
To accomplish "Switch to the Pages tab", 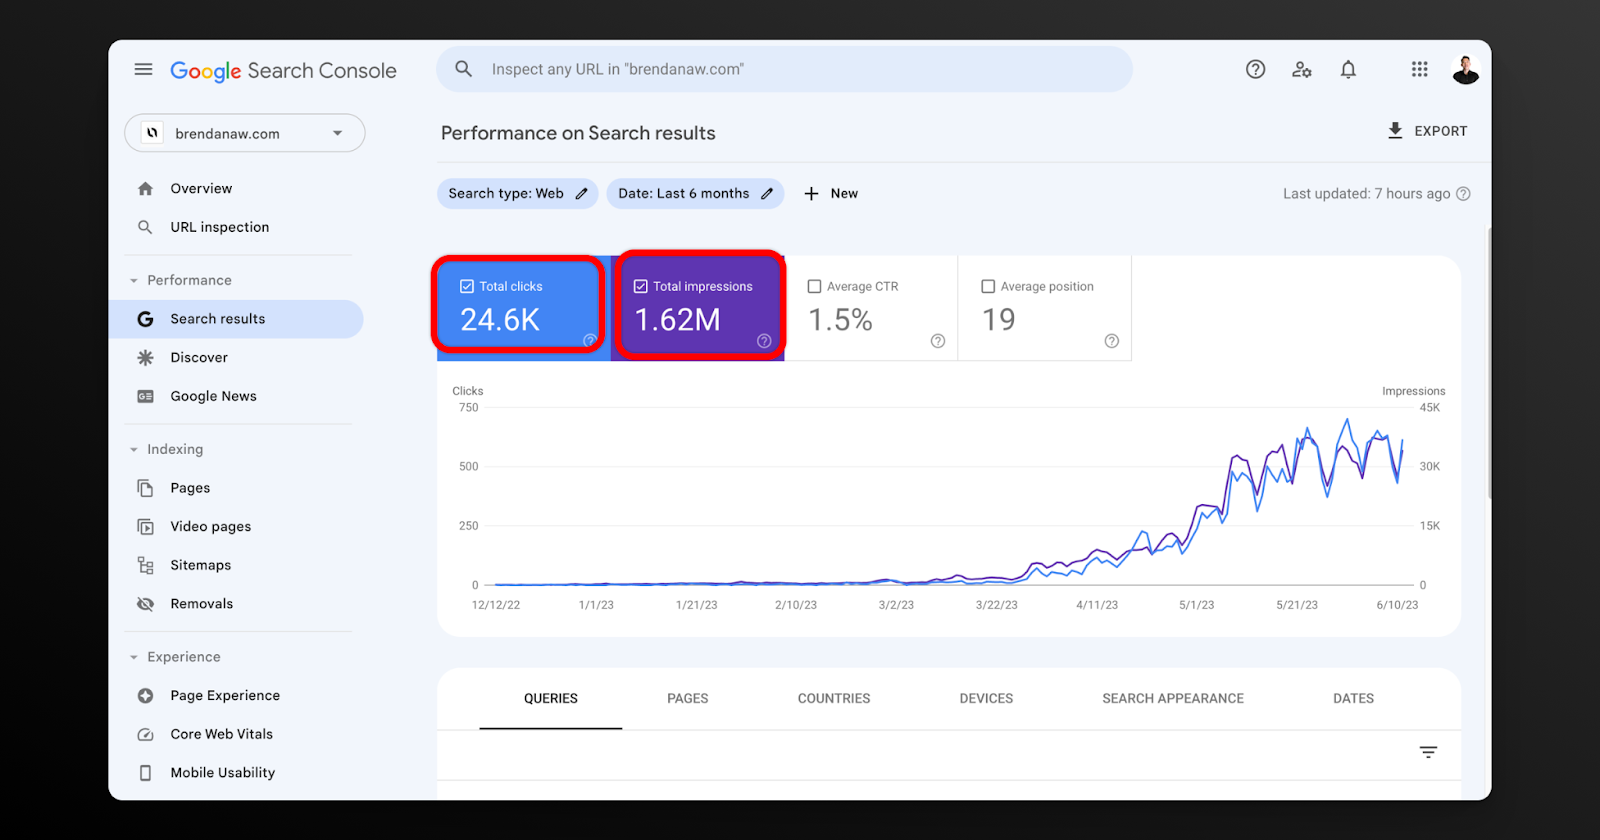I will (x=687, y=698).
